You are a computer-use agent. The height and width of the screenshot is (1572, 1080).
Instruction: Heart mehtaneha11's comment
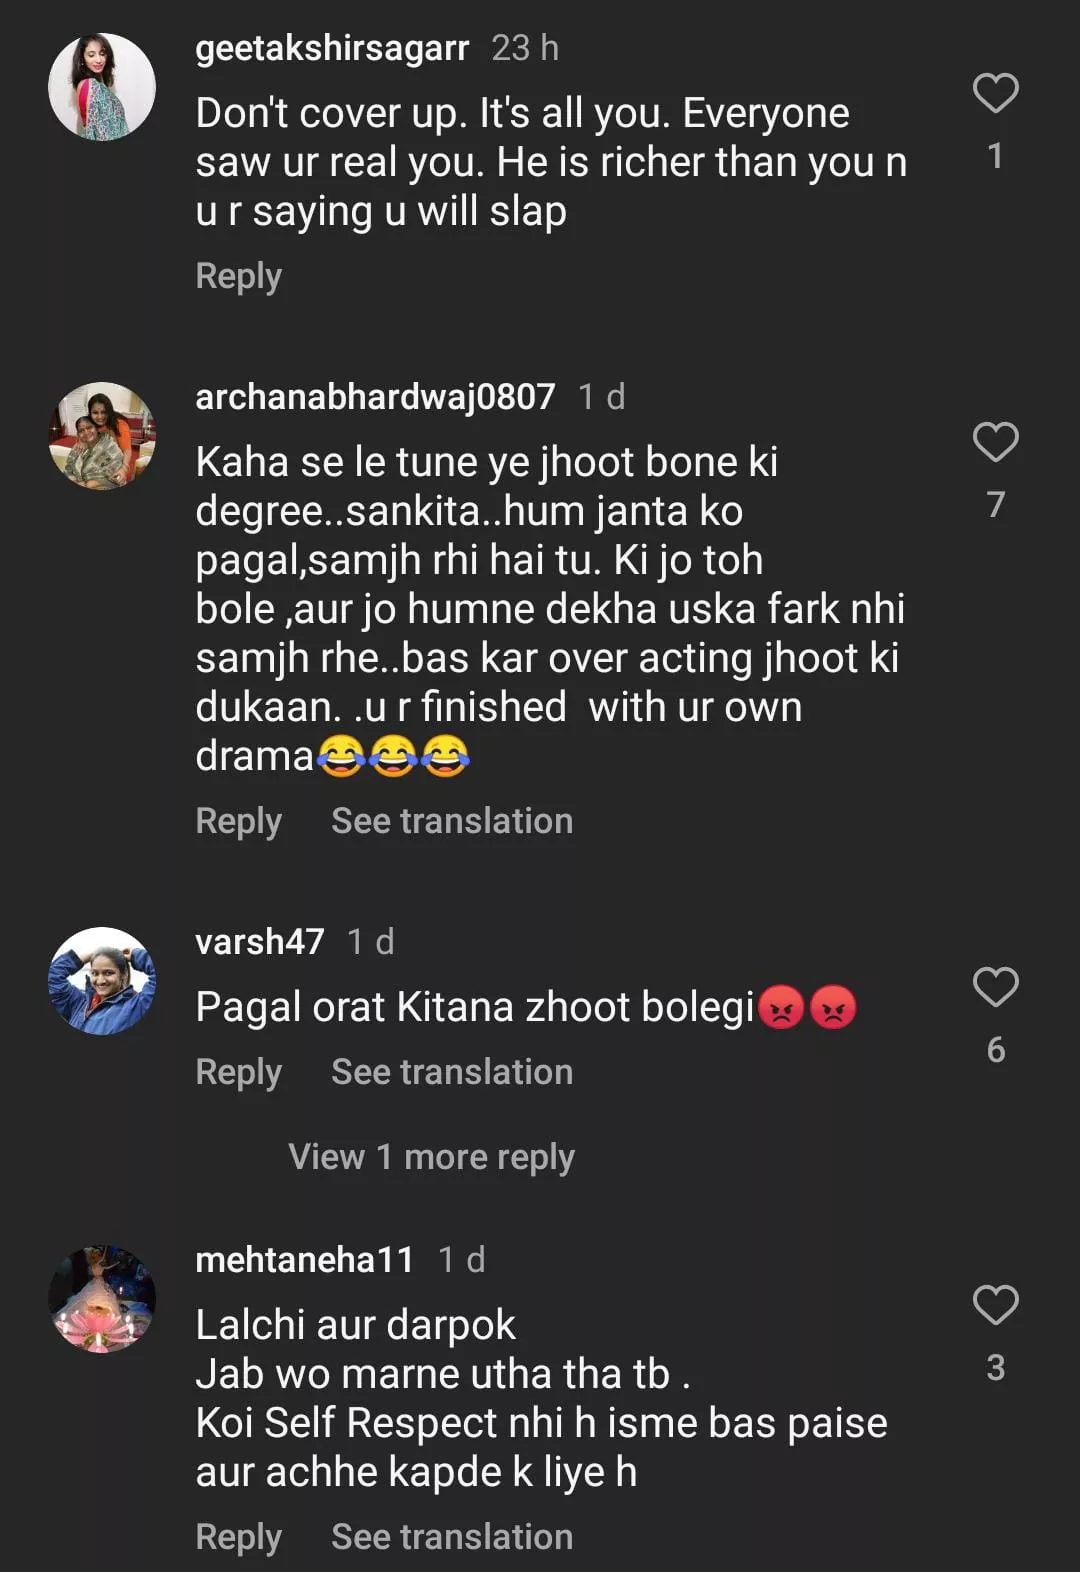tap(995, 1305)
